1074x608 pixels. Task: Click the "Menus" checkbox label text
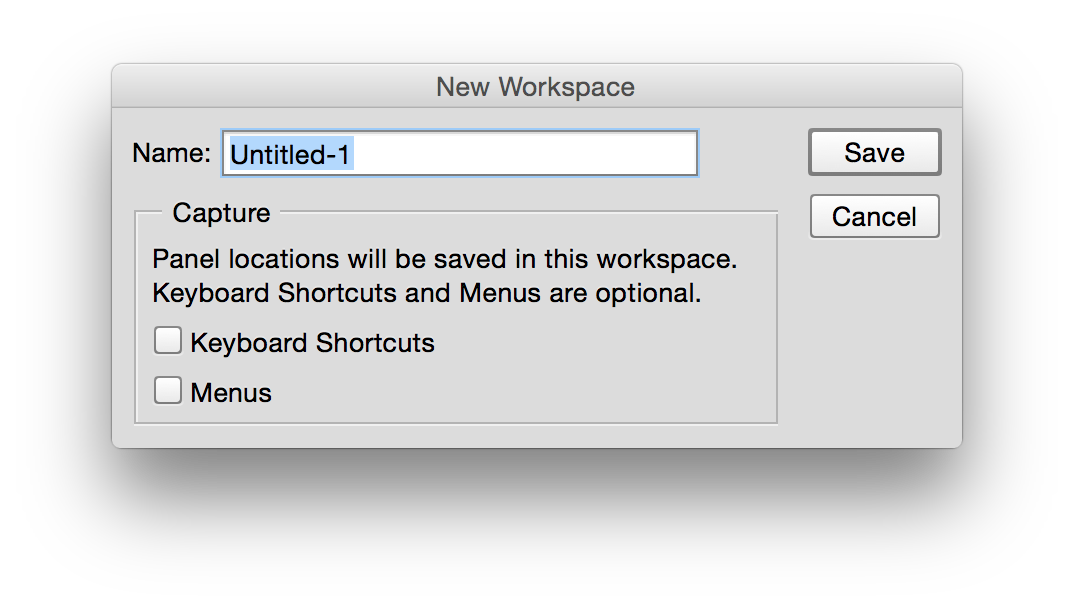231,393
